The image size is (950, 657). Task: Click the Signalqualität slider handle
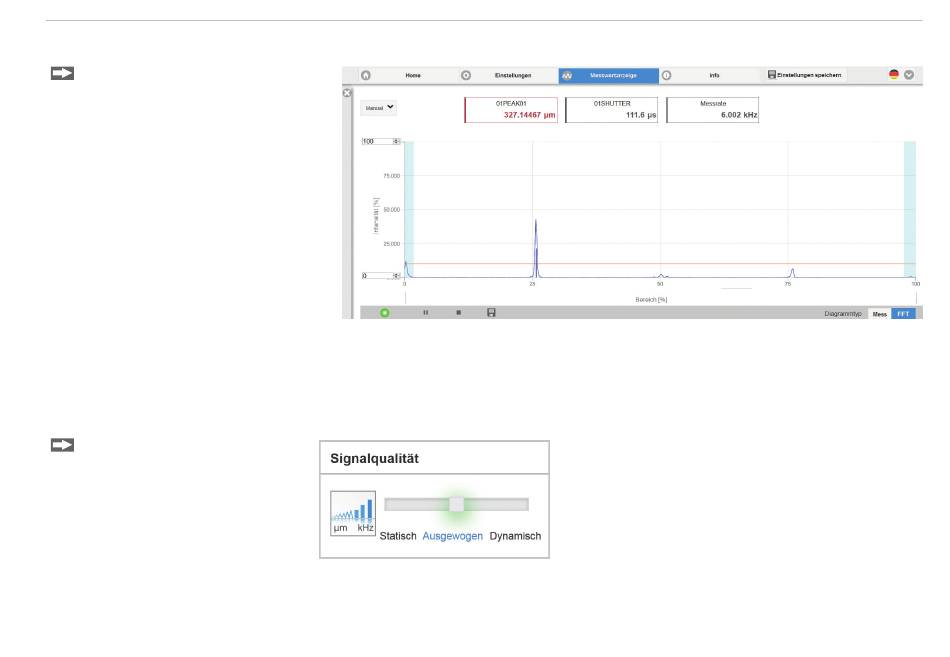(x=456, y=505)
